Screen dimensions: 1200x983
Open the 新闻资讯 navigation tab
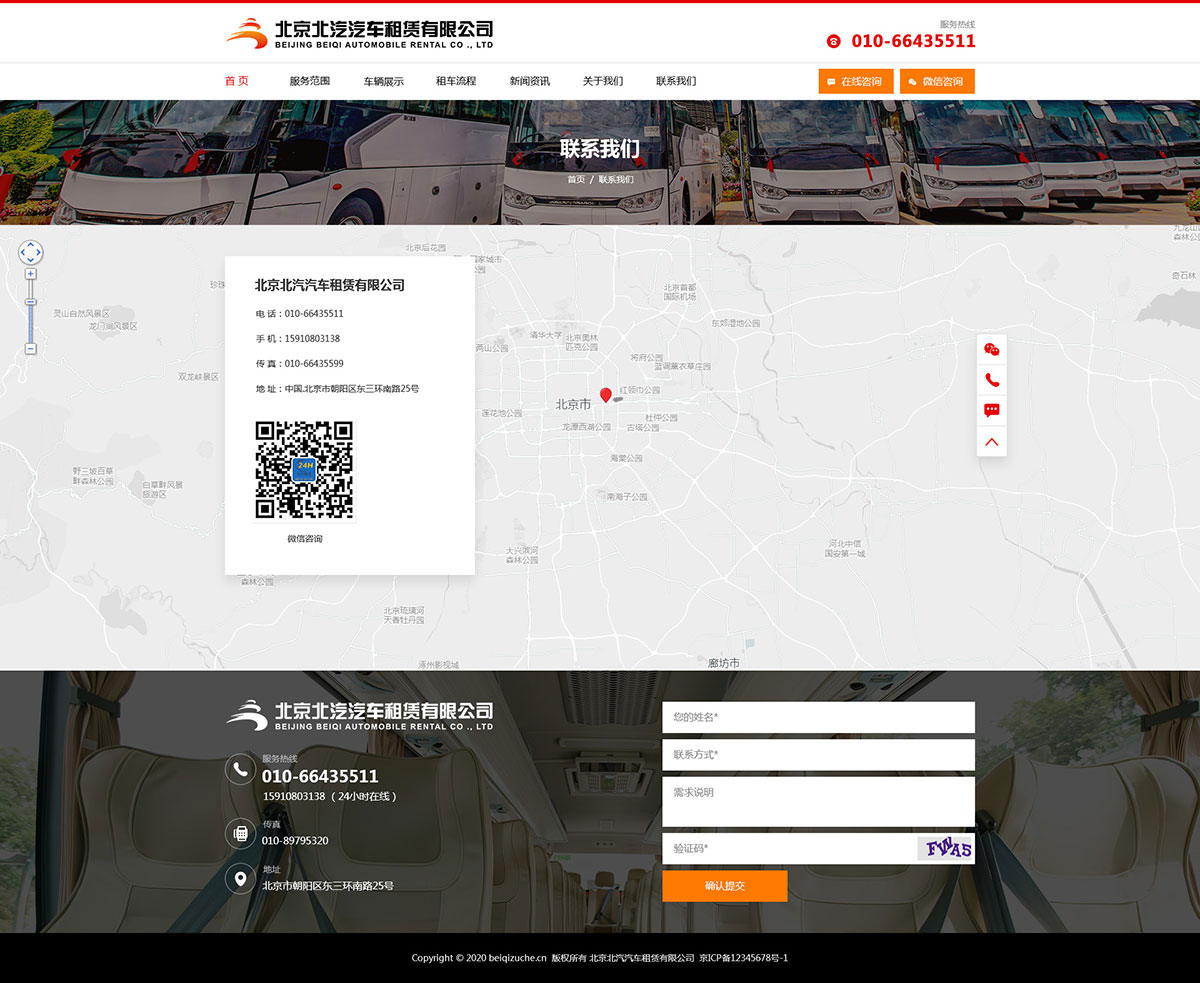(527, 81)
